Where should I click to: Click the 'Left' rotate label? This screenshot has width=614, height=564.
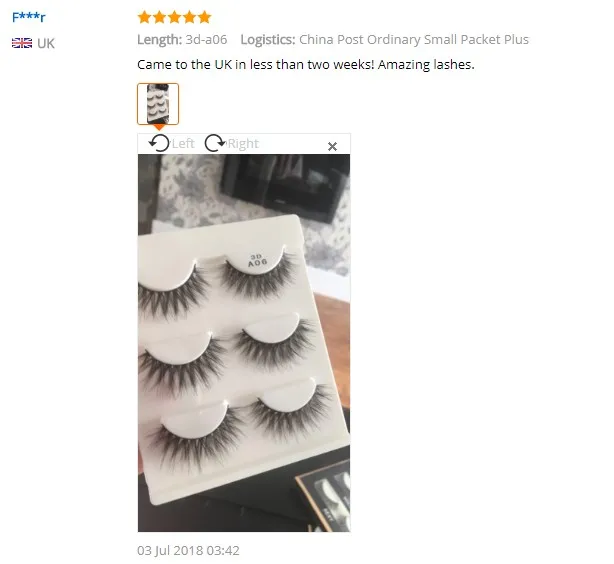(x=183, y=144)
